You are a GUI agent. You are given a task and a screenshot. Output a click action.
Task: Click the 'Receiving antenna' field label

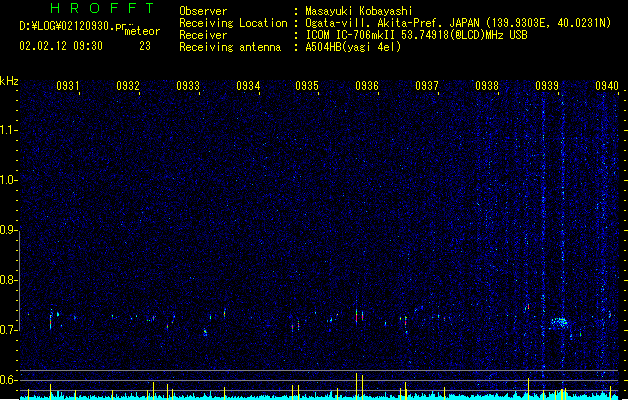230,47
